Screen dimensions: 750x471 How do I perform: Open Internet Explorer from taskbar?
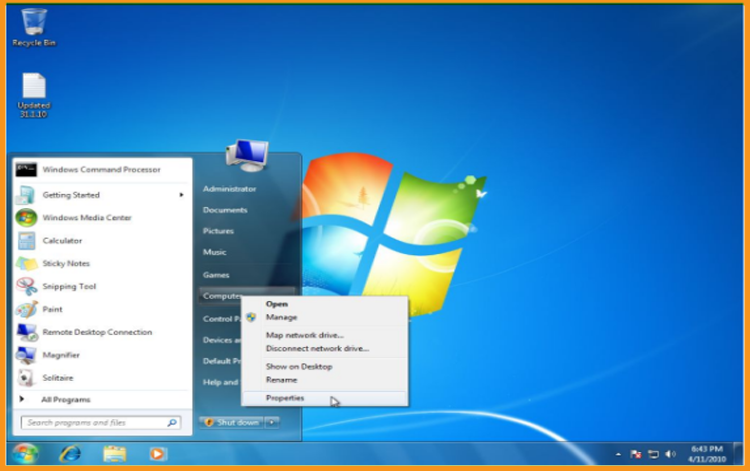point(70,453)
